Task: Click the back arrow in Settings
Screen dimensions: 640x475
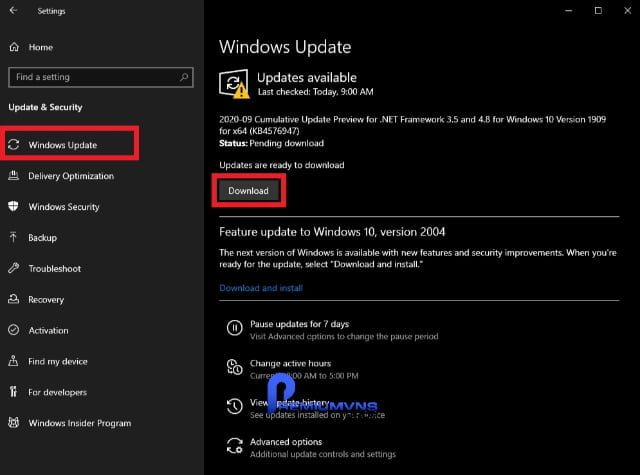Action: pos(13,10)
